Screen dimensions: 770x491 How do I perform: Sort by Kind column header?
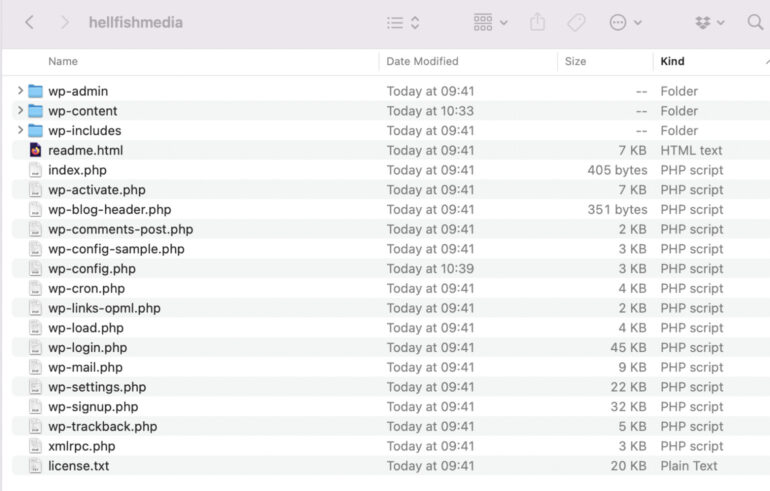(672, 61)
